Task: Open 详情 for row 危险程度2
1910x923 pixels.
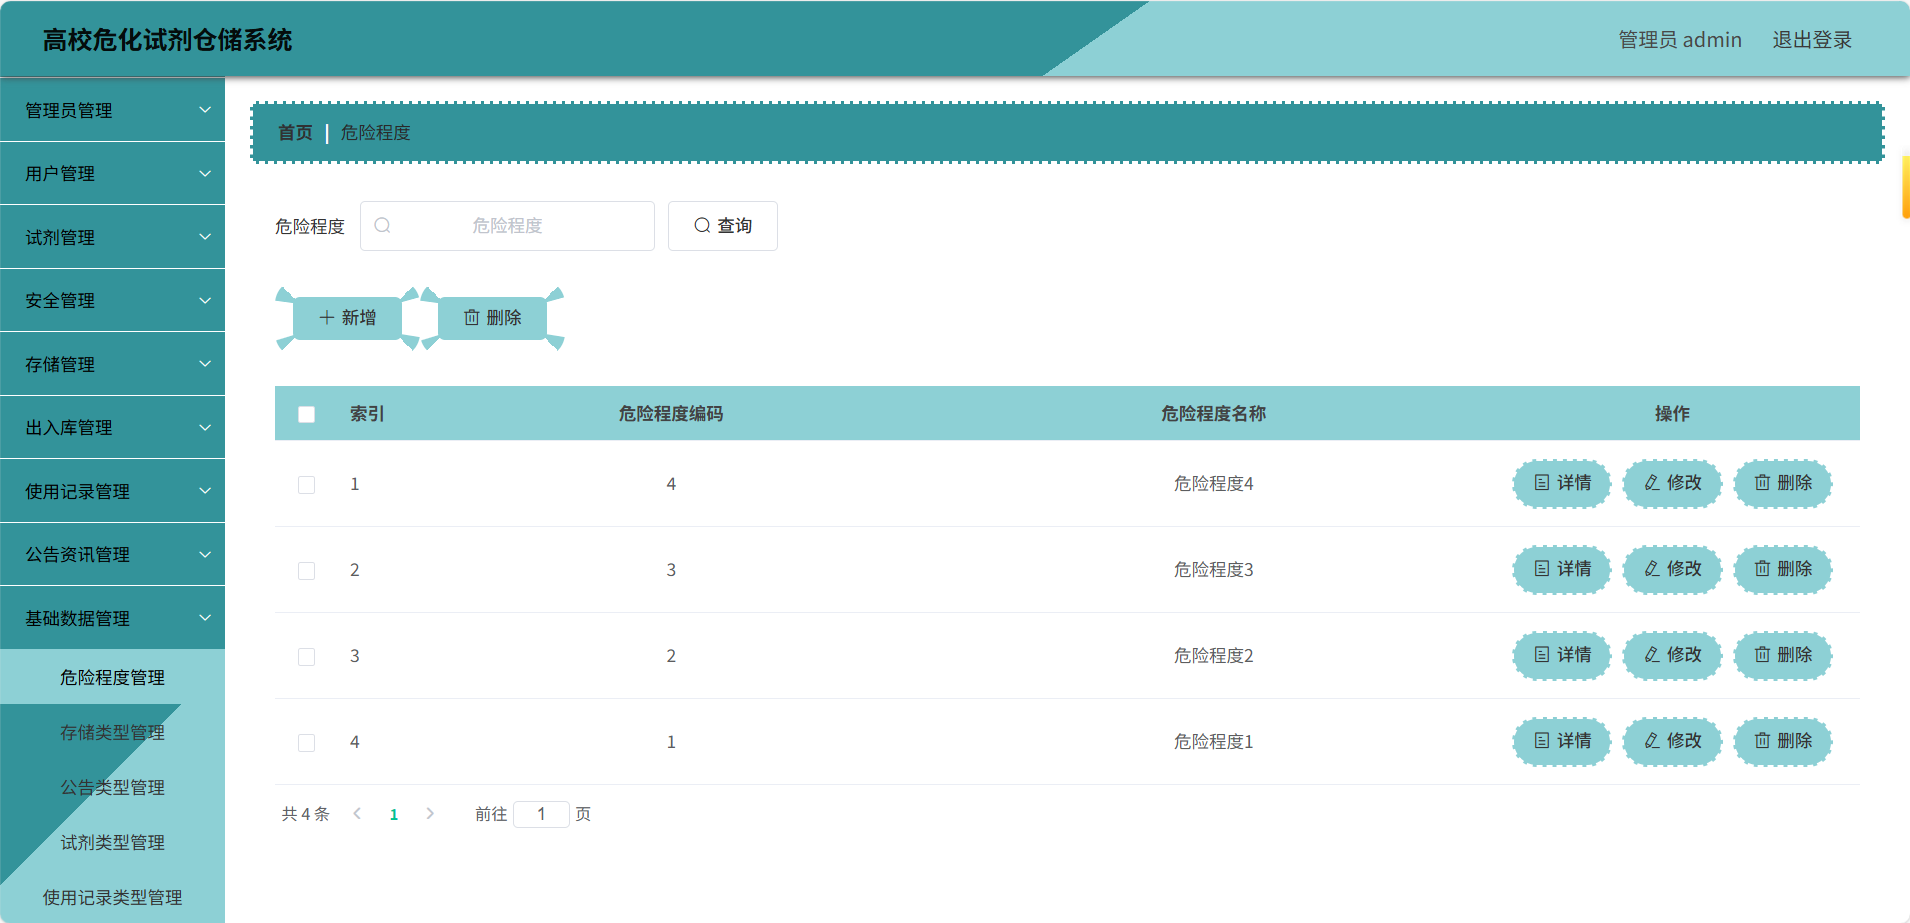Action: pyautogui.click(x=1562, y=655)
